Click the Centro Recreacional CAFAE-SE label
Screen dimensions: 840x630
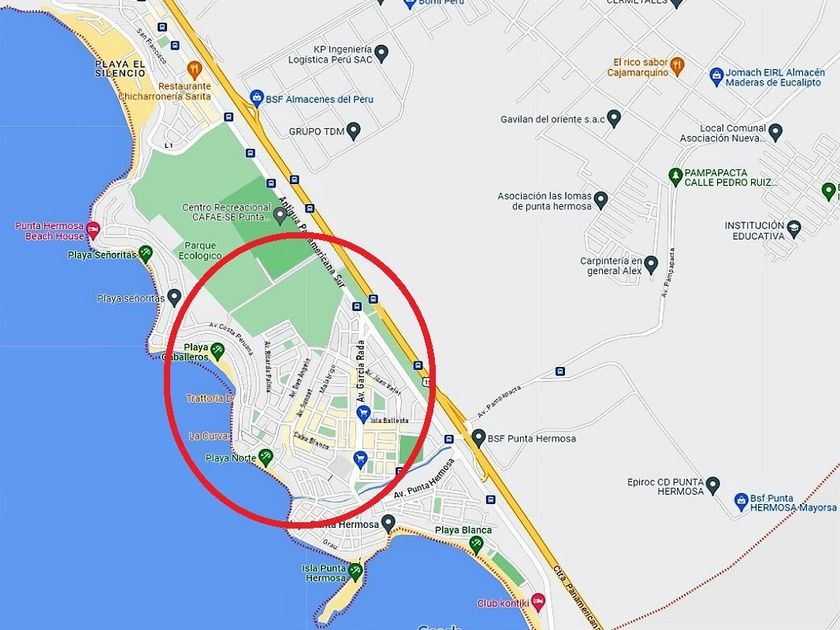click(x=226, y=212)
